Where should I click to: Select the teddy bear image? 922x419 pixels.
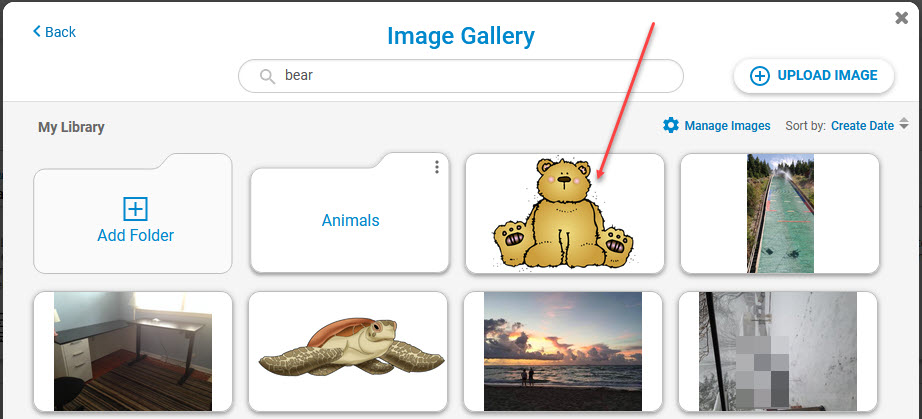click(x=563, y=213)
